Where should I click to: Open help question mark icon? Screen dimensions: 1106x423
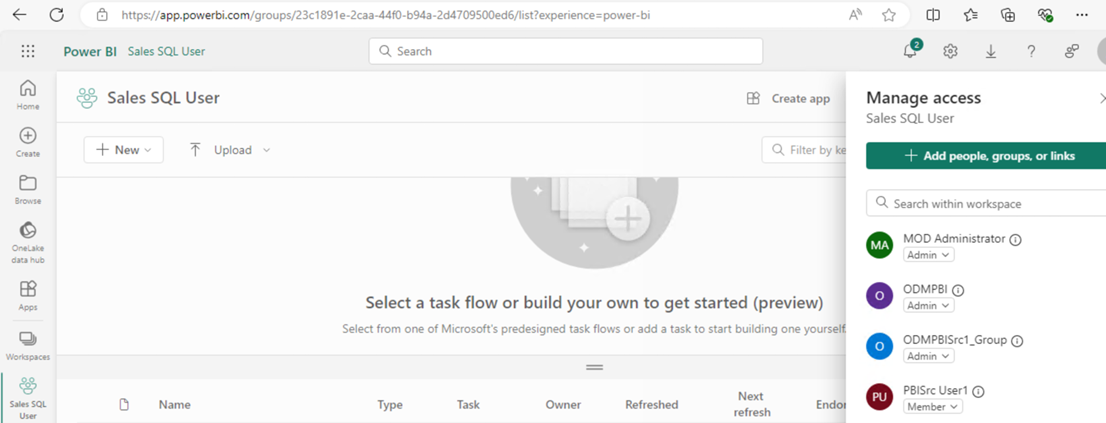[1031, 51]
